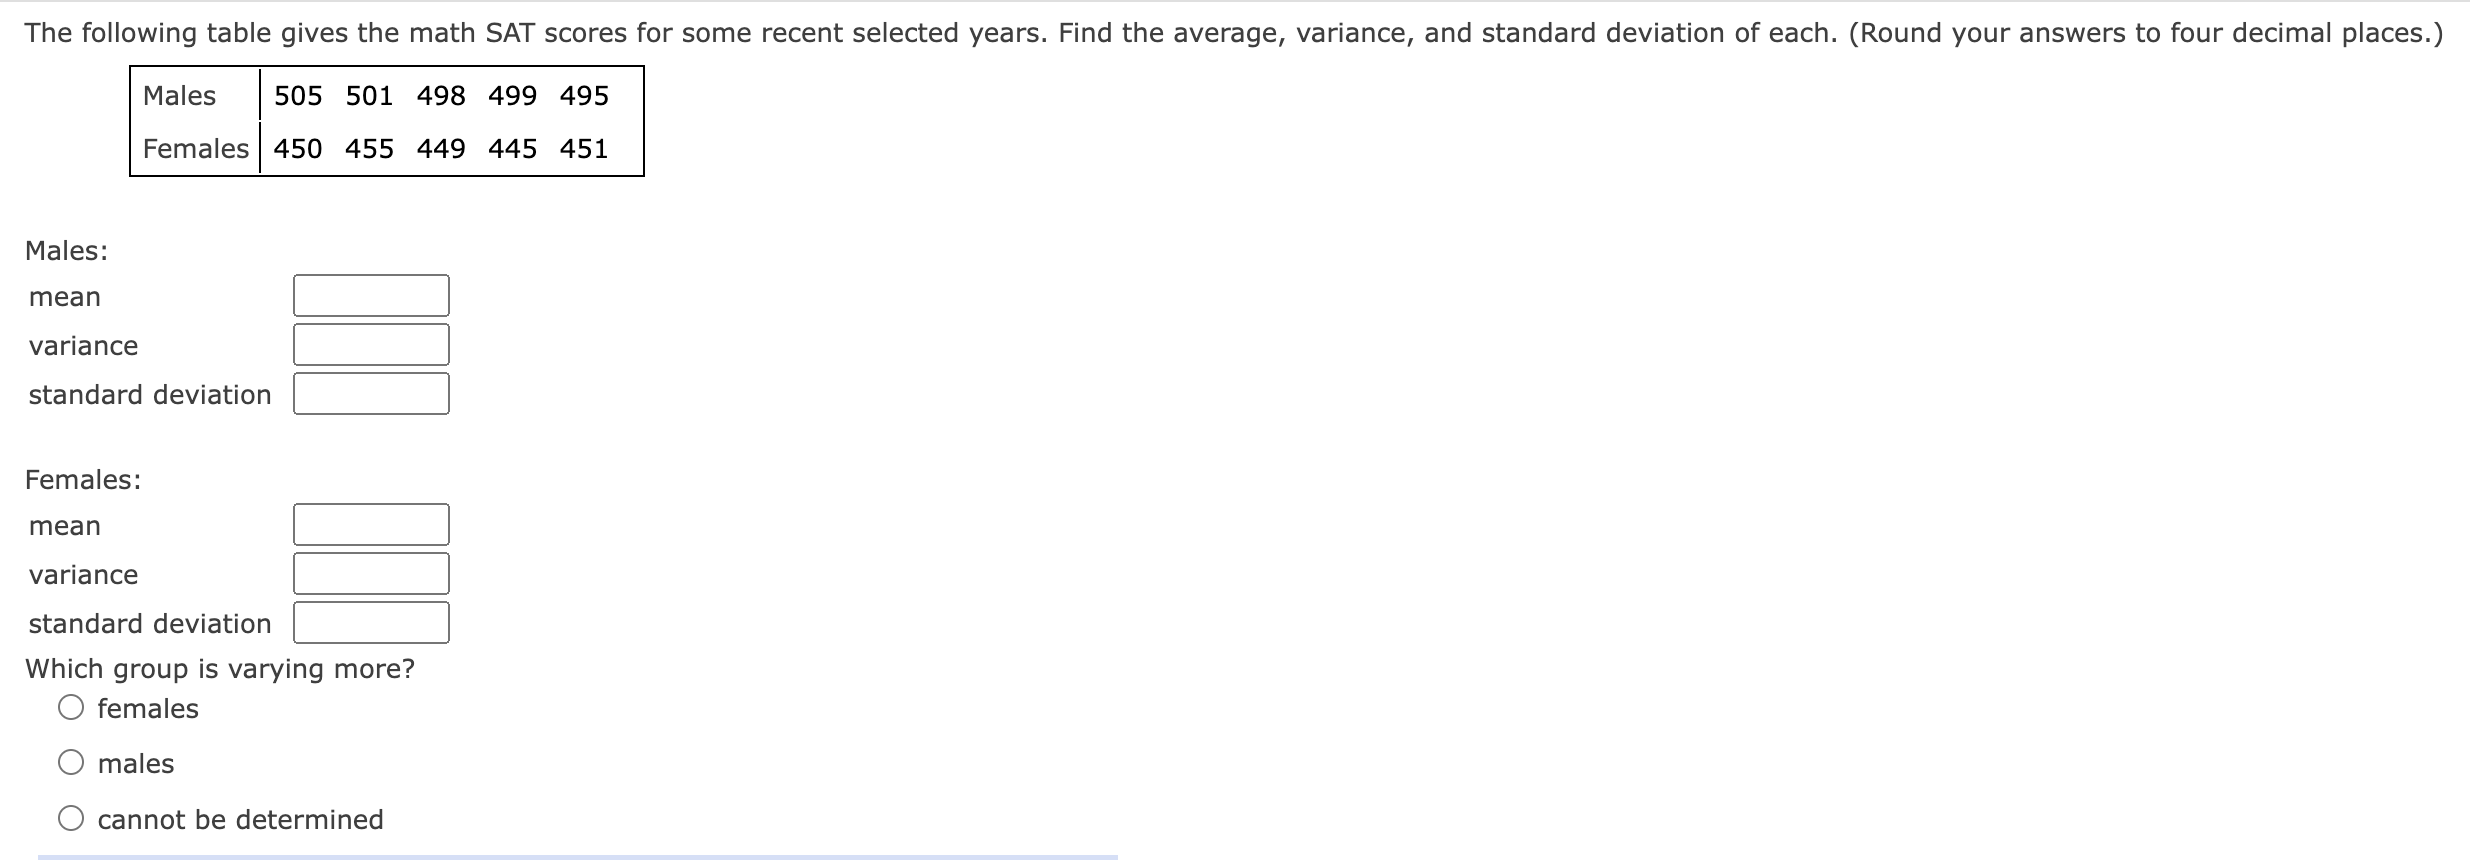The height and width of the screenshot is (860, 2470).
Task: Select the 'males' radio button
Action: (x=69, y=762)
